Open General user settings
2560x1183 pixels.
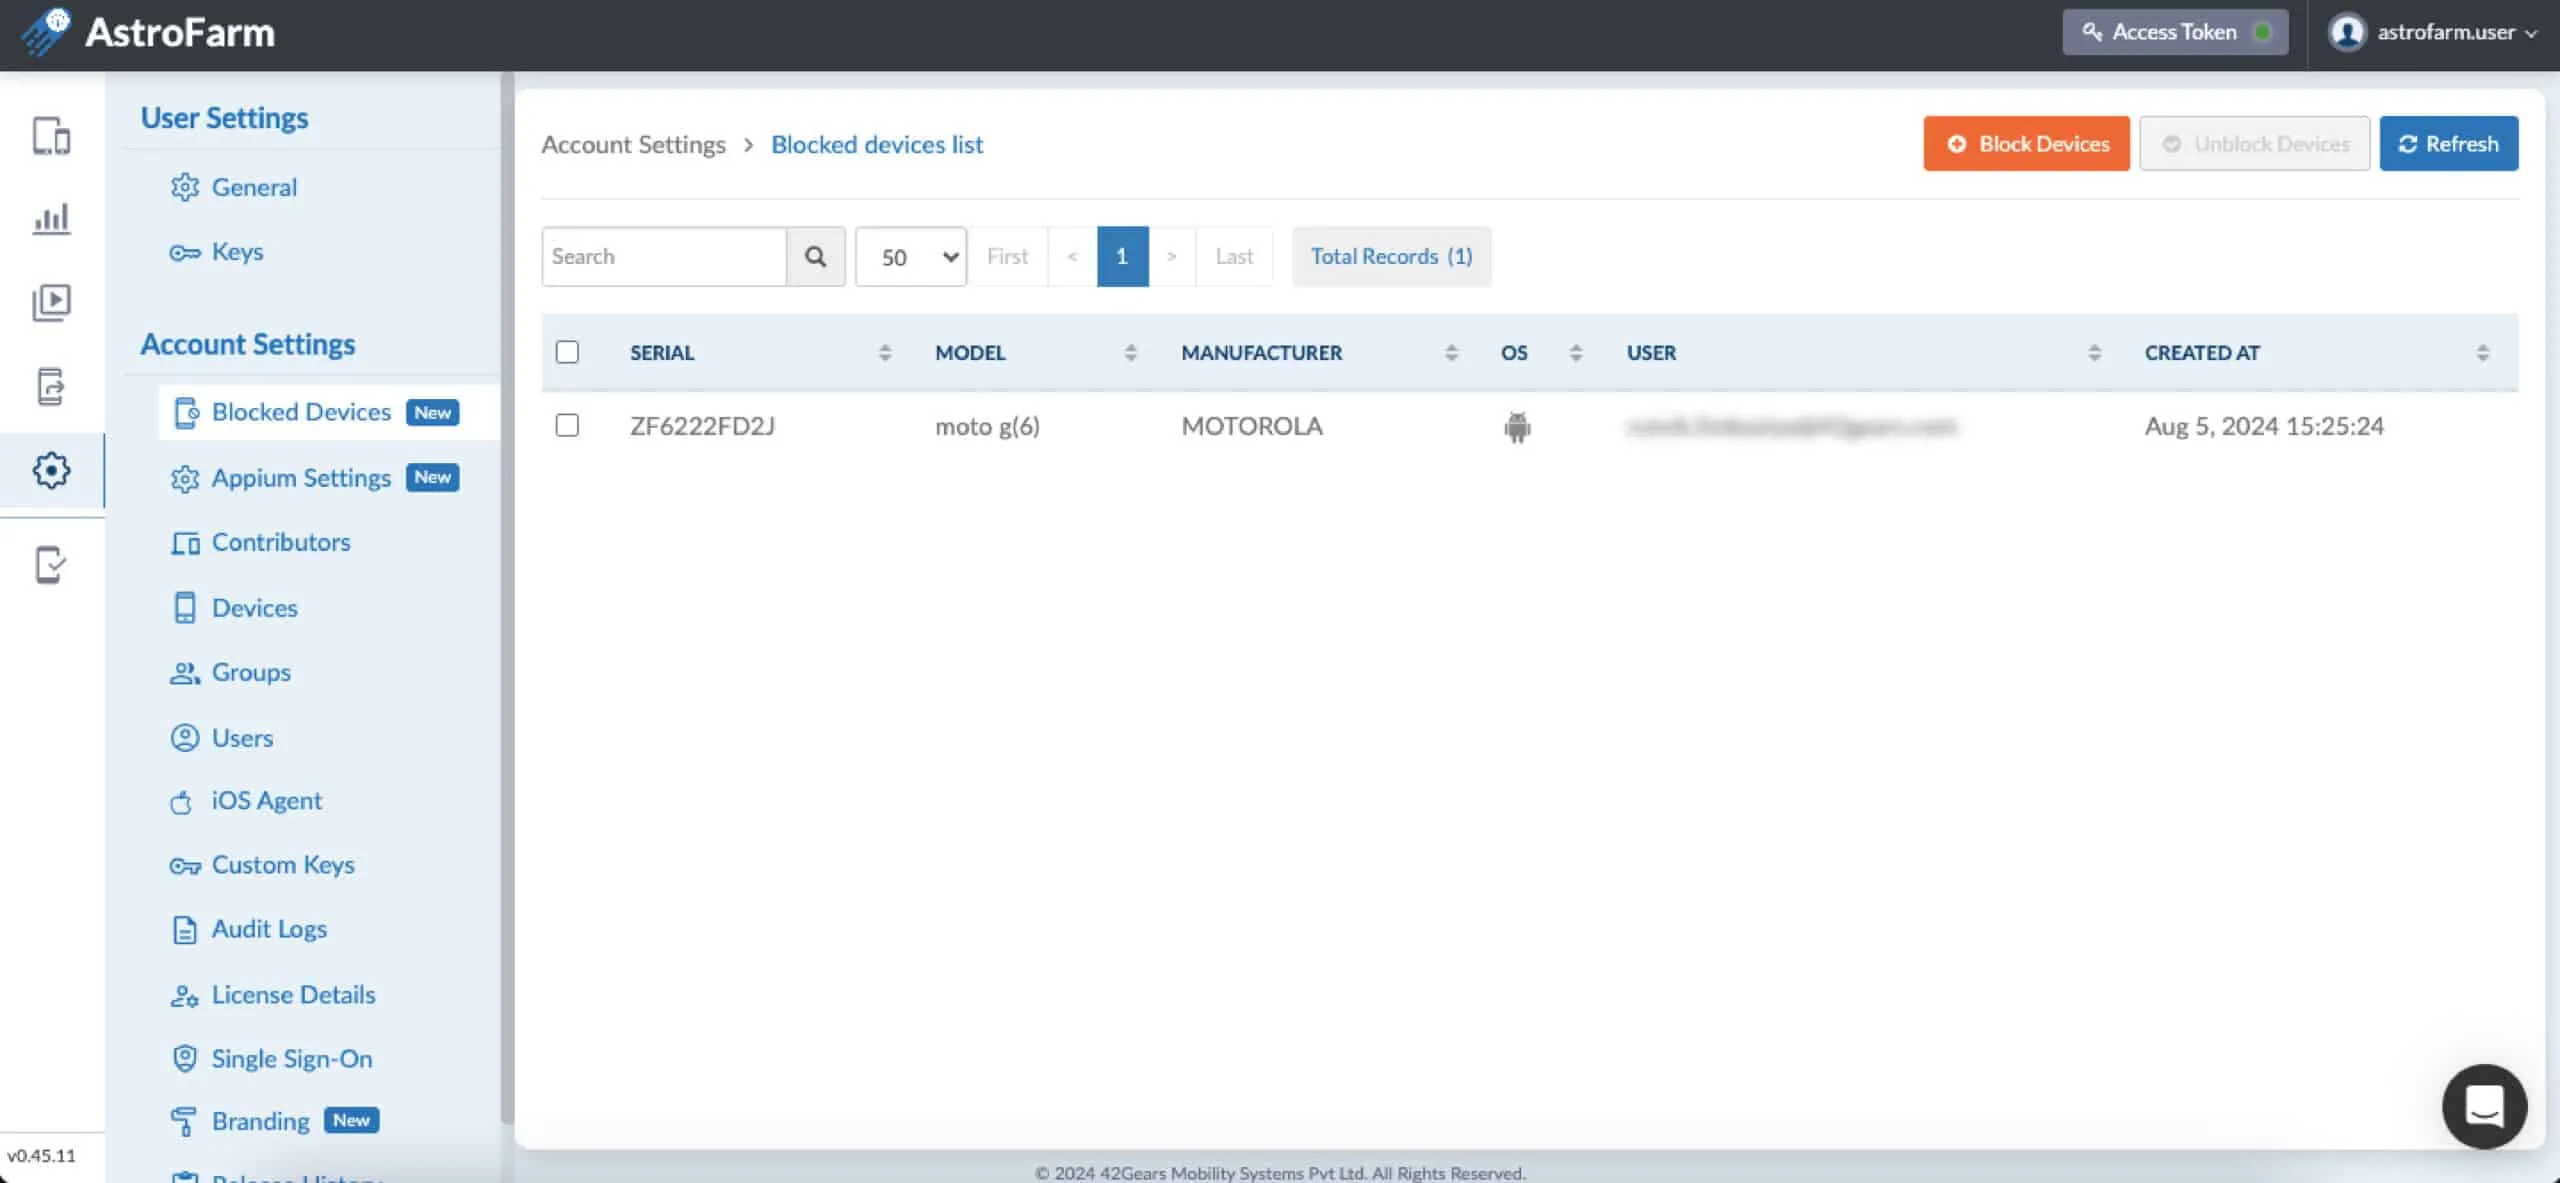pos(233,187)
